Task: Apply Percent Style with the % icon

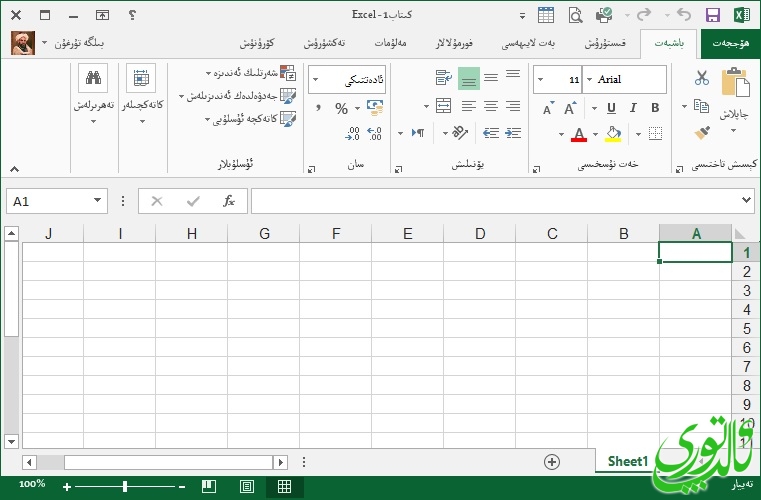Action: point(342,108)
